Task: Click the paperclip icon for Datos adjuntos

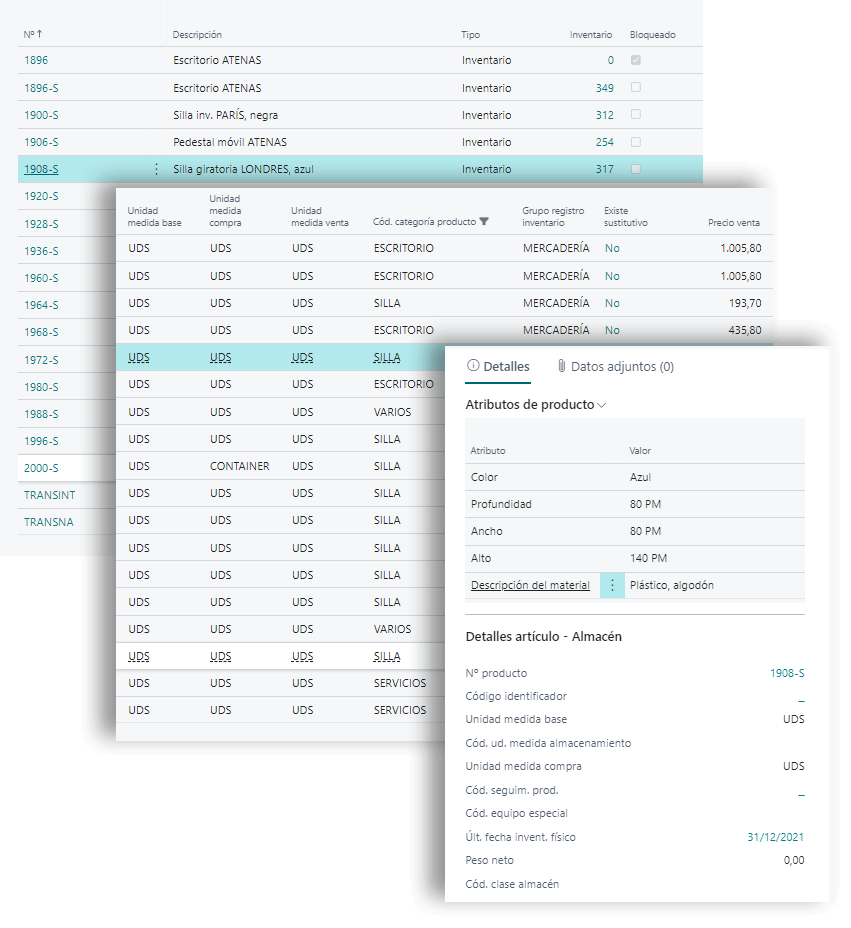Action: coord(562,367)
